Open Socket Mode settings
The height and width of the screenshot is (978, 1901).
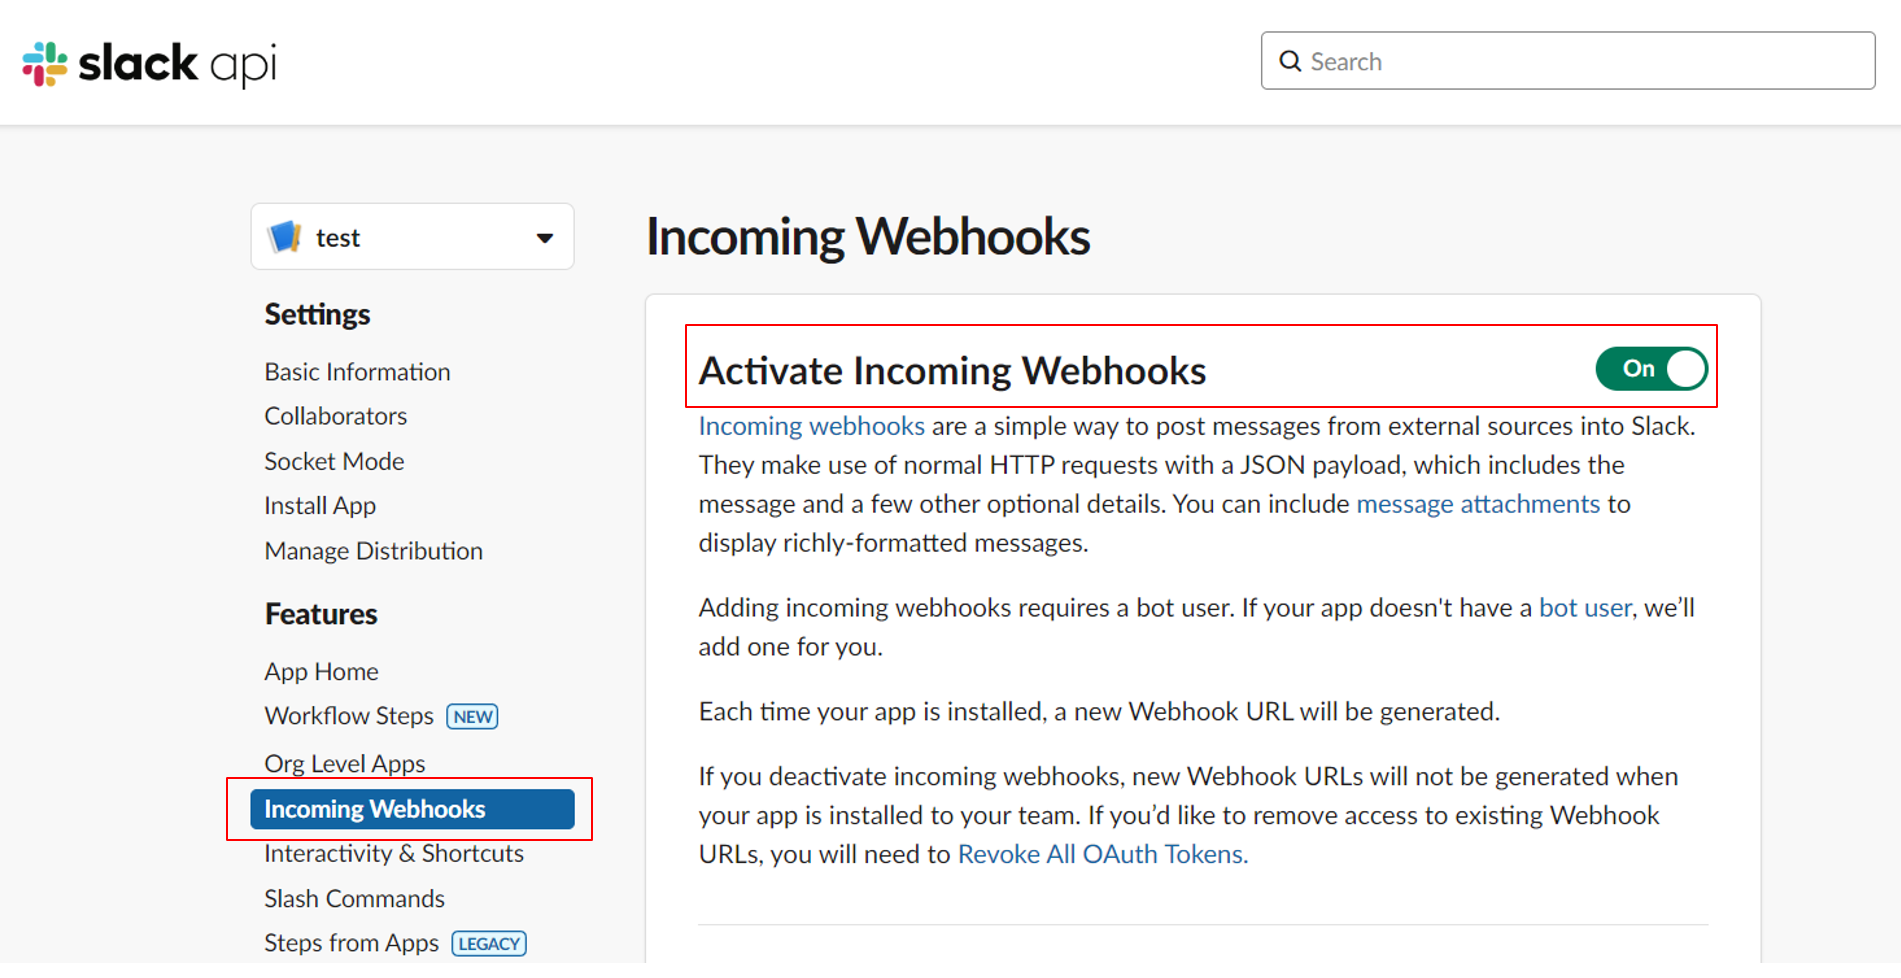click(x=334, y=461)
